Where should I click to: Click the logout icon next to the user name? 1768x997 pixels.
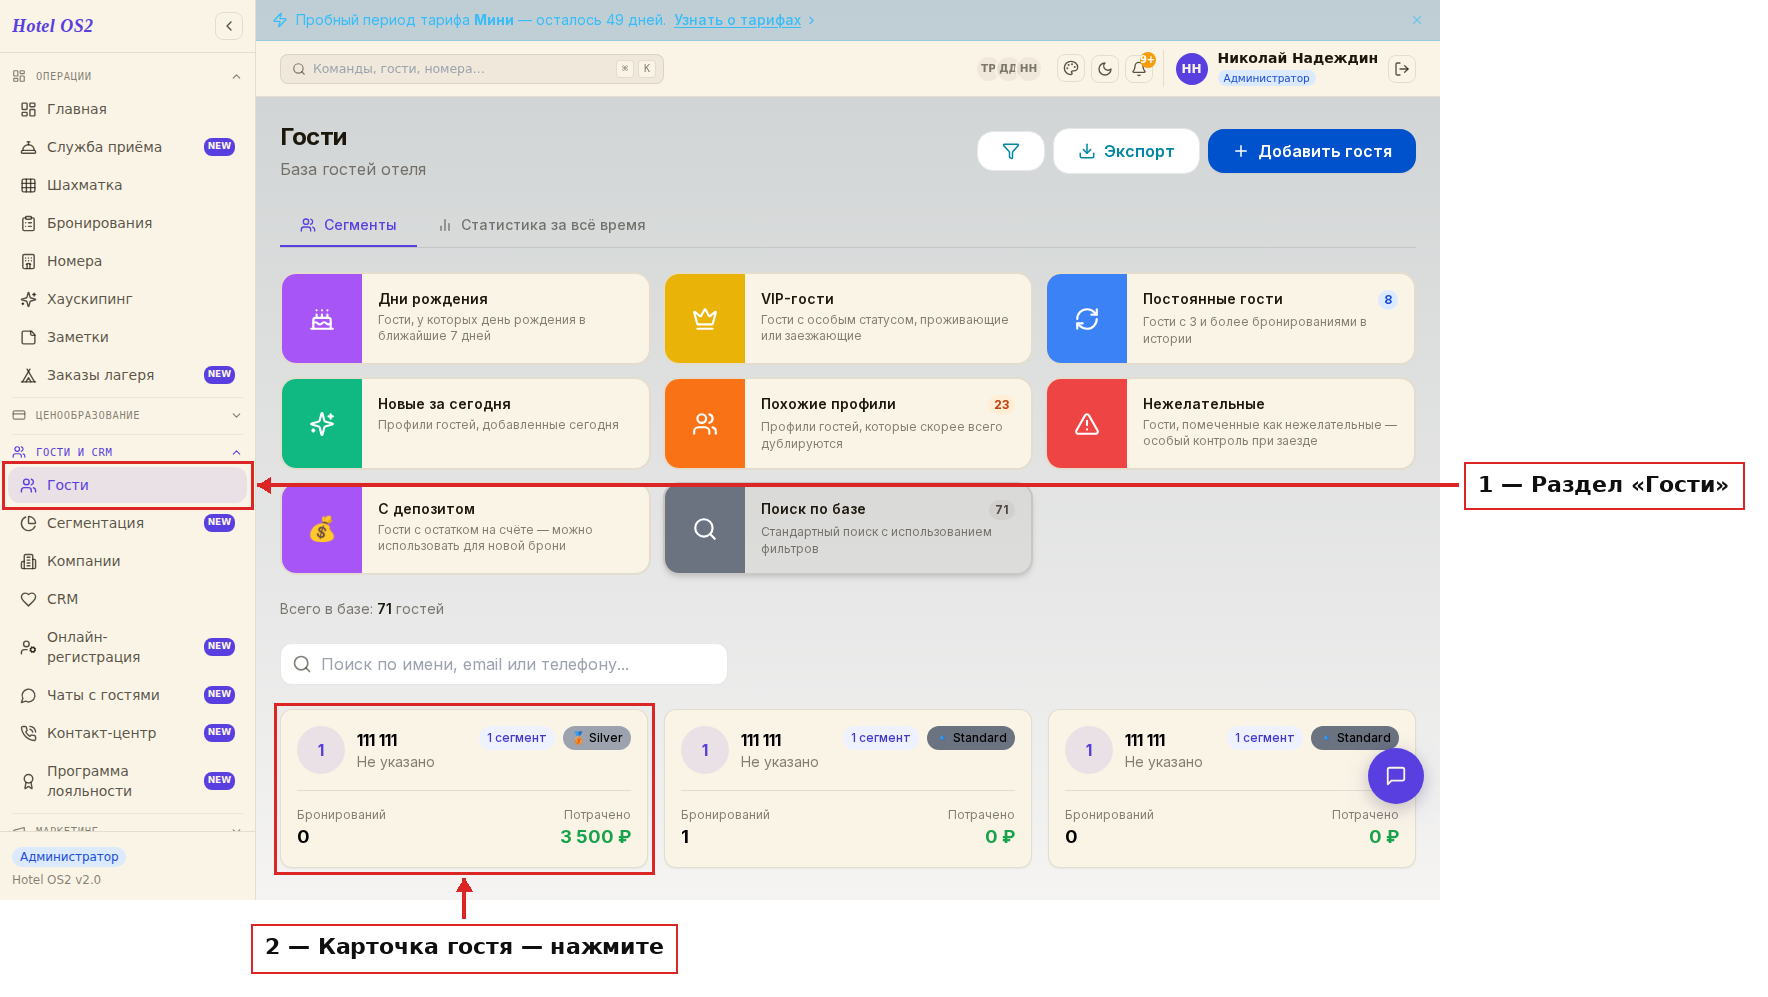1402,69
